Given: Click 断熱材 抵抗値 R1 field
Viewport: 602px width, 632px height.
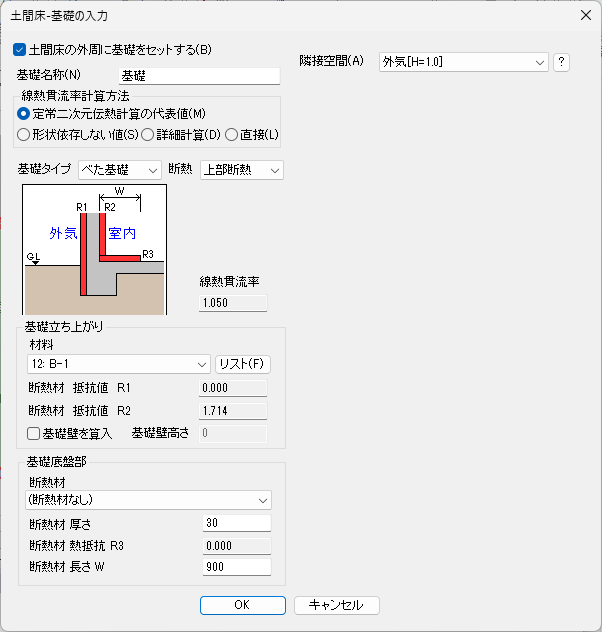Looking at the screenshot, I should [x=233, y=388].
